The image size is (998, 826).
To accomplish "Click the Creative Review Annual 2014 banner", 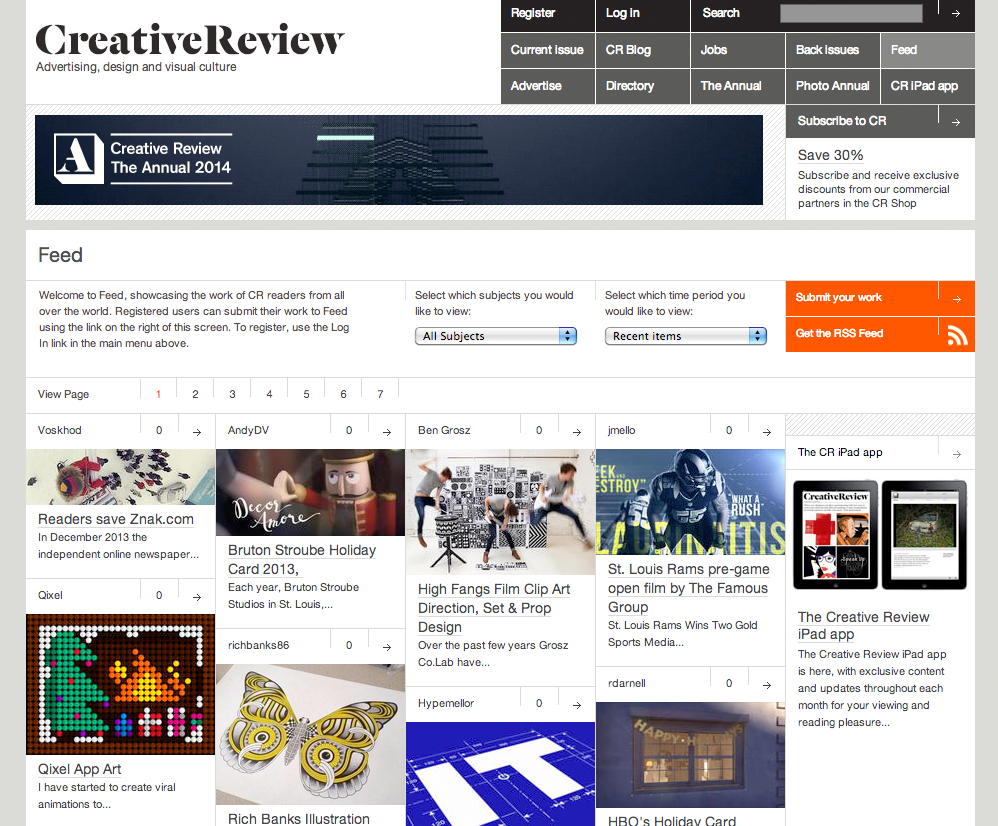I will point(398,160).
